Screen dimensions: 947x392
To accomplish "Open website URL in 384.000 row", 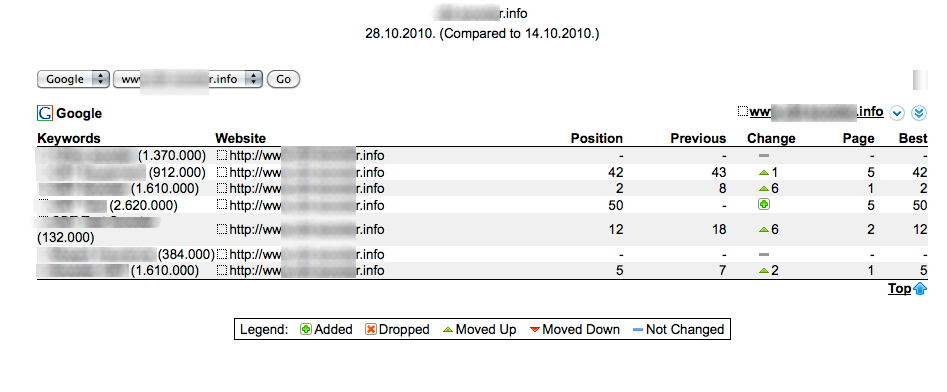I will (306, 254).
